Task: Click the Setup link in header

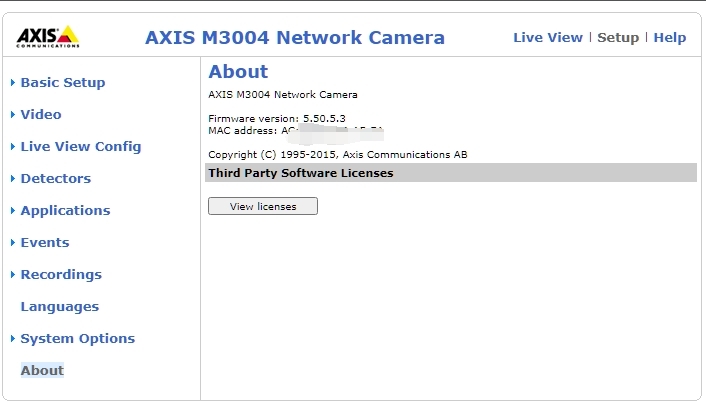Action: point(618,37)
